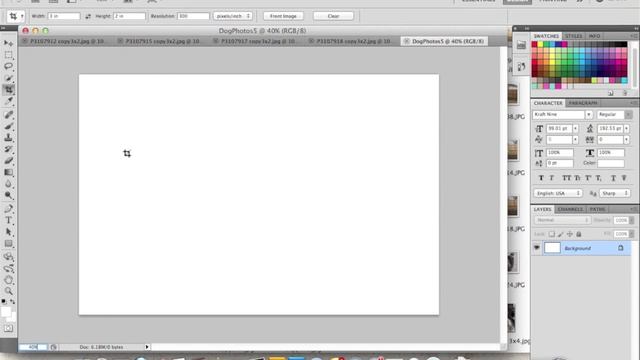Select the History Brush tool
The image size is (640, 360).
click(8, 149)
